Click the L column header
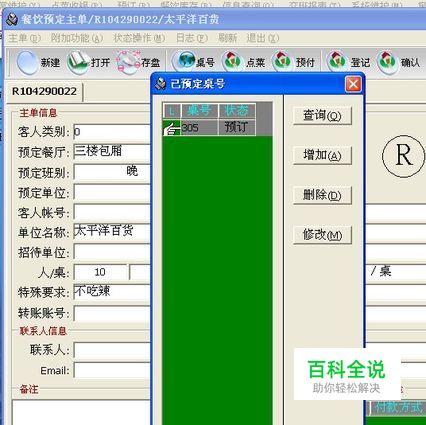 click(171, 111)
